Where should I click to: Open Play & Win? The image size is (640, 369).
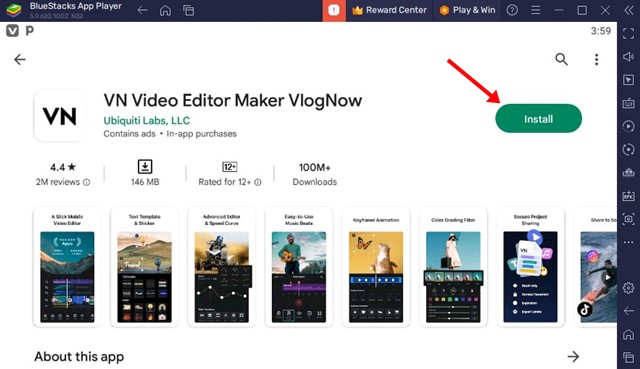468,10
